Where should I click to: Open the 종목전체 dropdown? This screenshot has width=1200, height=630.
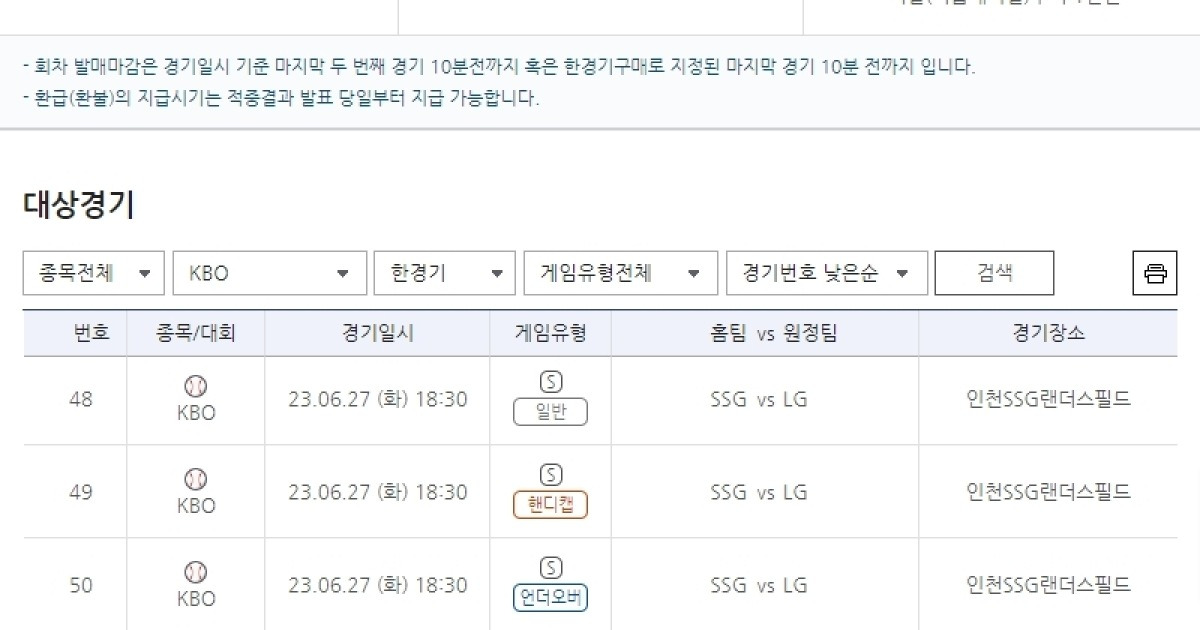[92, 272]
